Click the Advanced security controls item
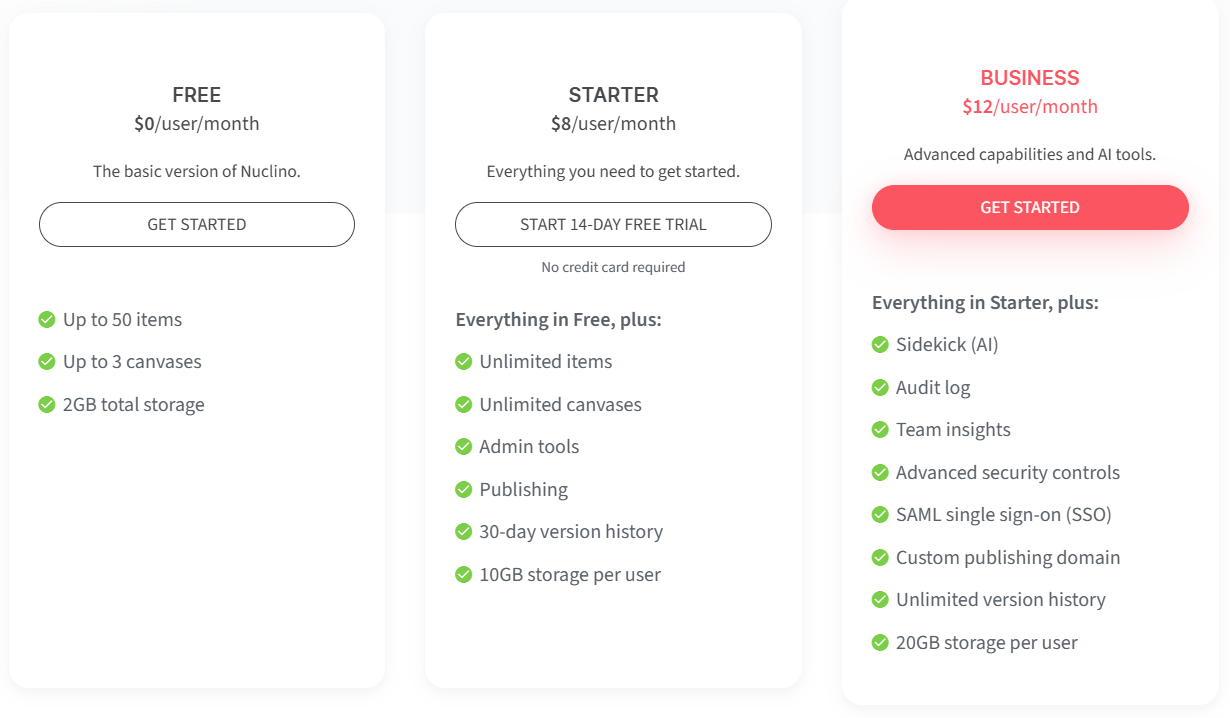The image size is (1230, 718). pyautogui.click(x=1008, y=473)
